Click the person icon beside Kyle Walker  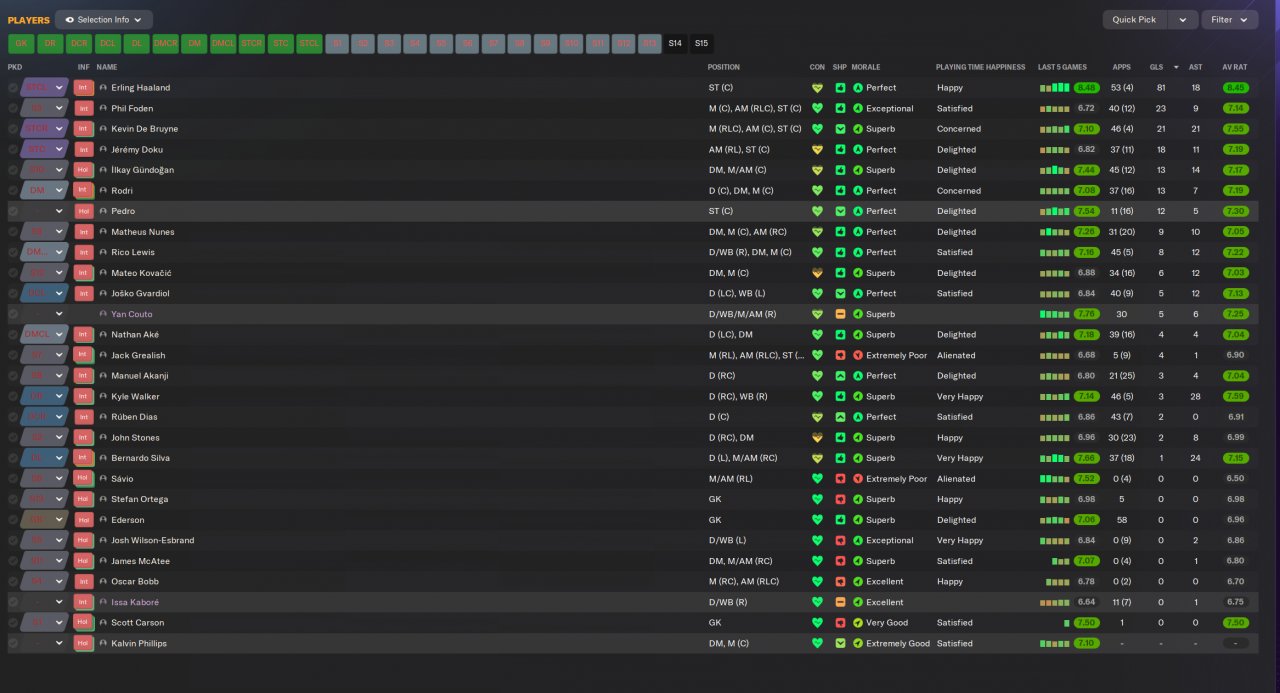(x=103, y=397)
